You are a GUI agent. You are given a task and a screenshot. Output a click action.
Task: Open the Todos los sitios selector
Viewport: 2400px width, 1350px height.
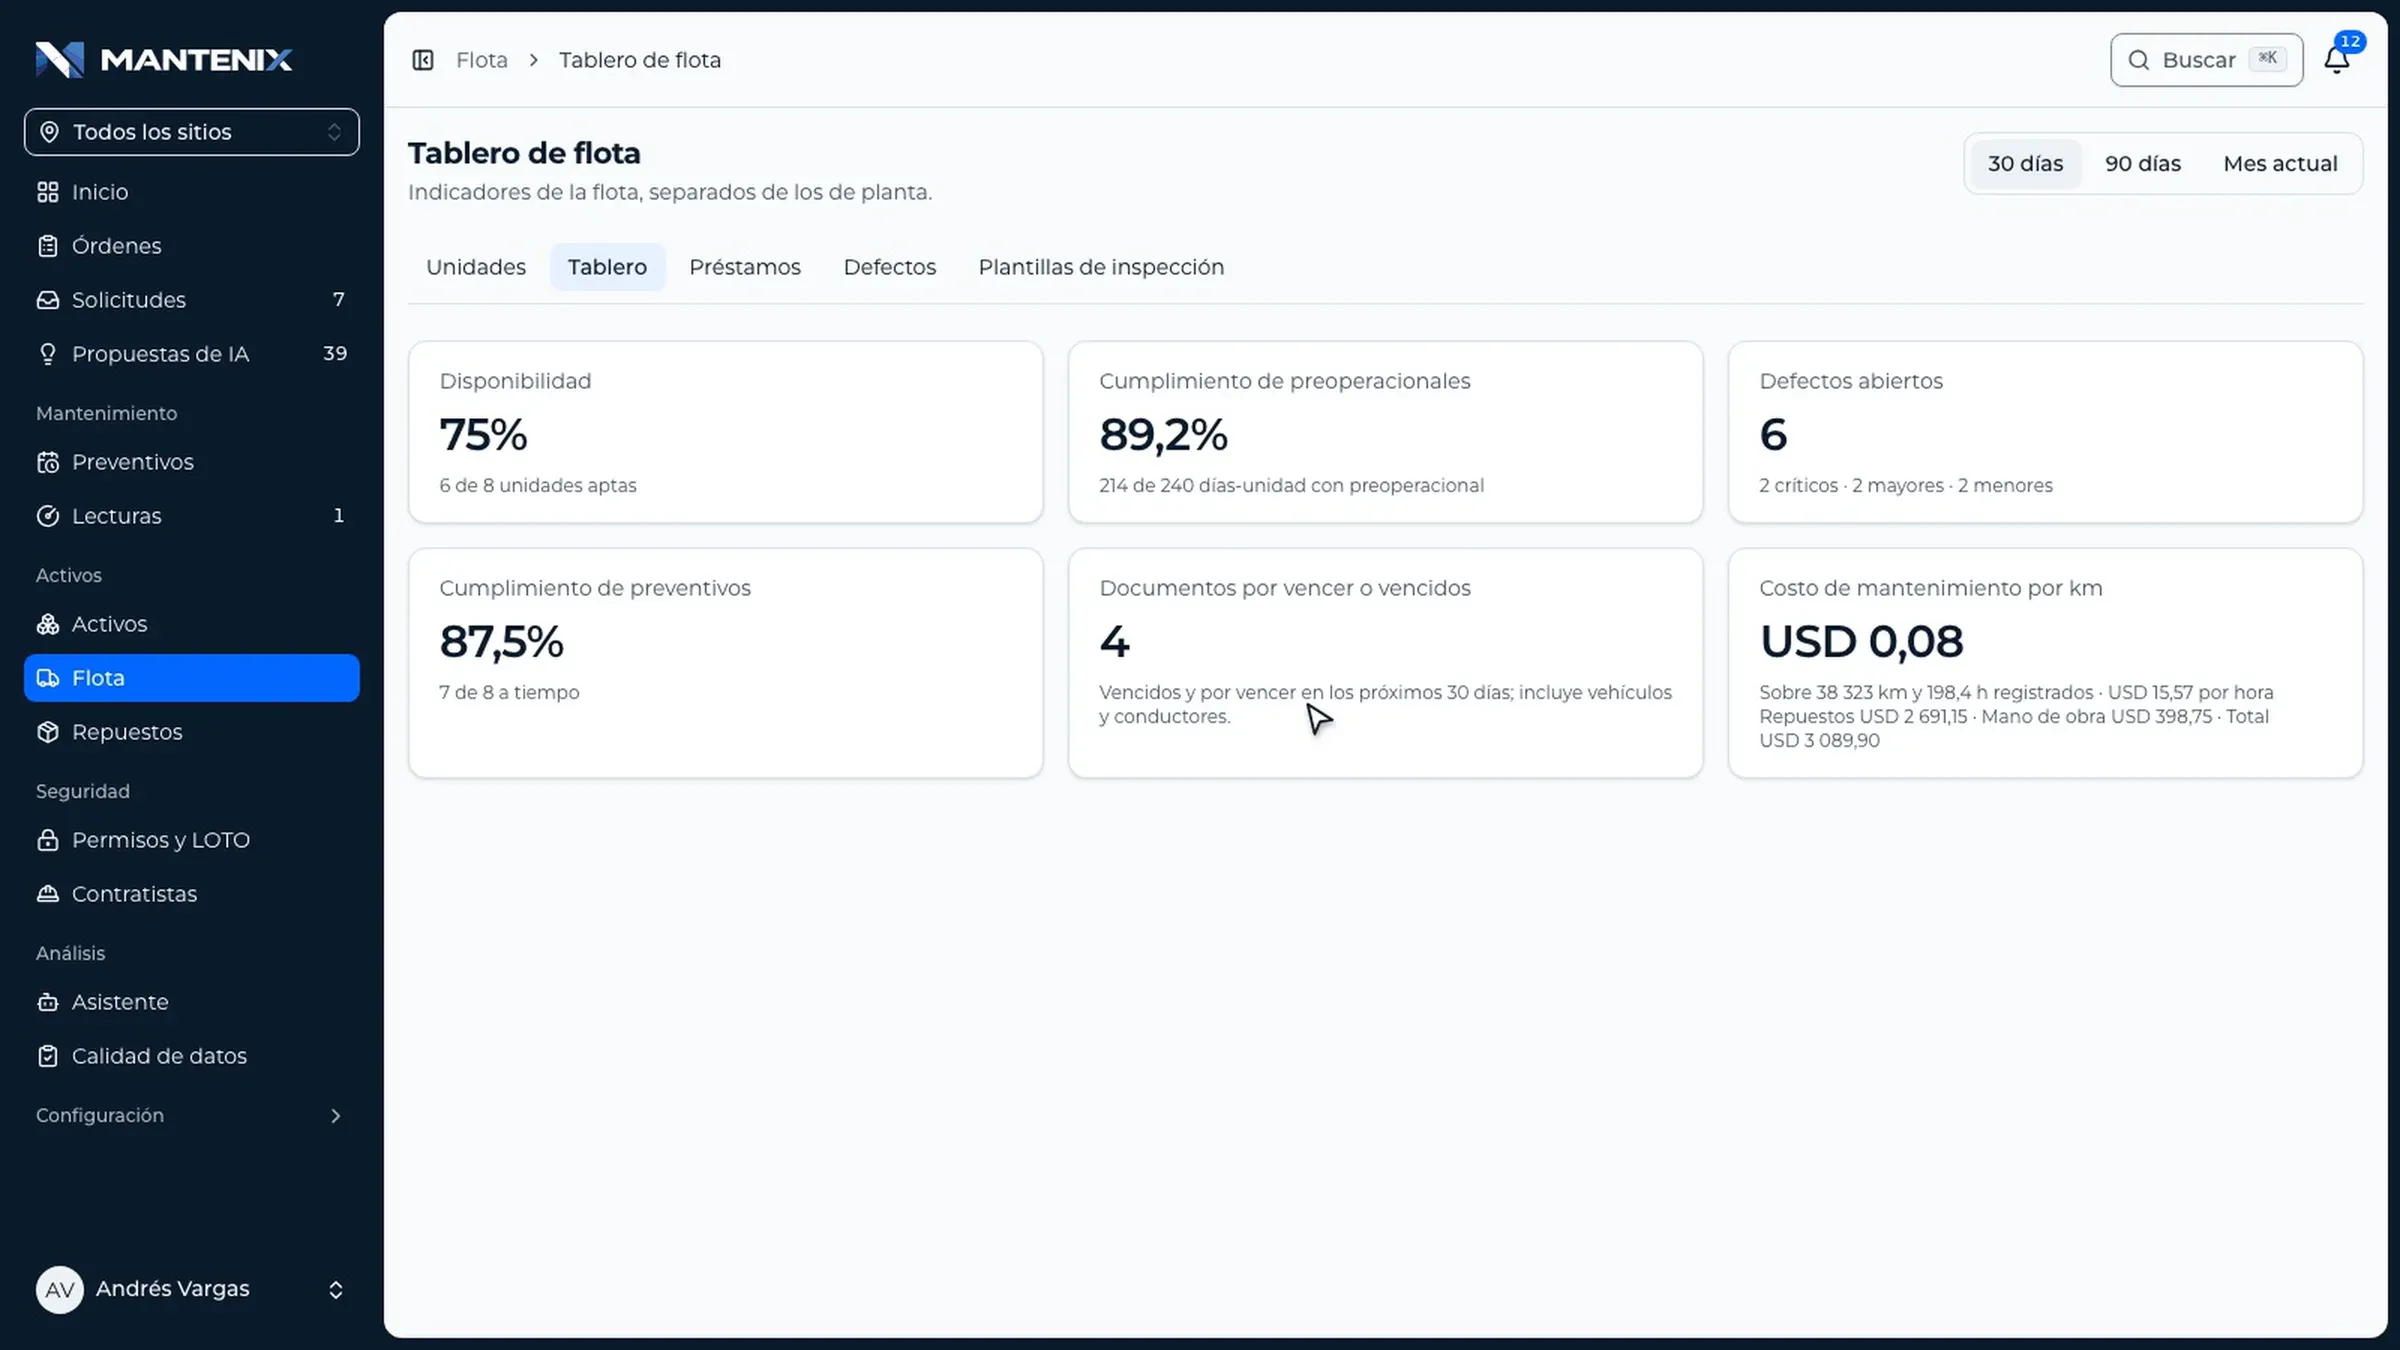pyautogui.click(x=192, y=132)
